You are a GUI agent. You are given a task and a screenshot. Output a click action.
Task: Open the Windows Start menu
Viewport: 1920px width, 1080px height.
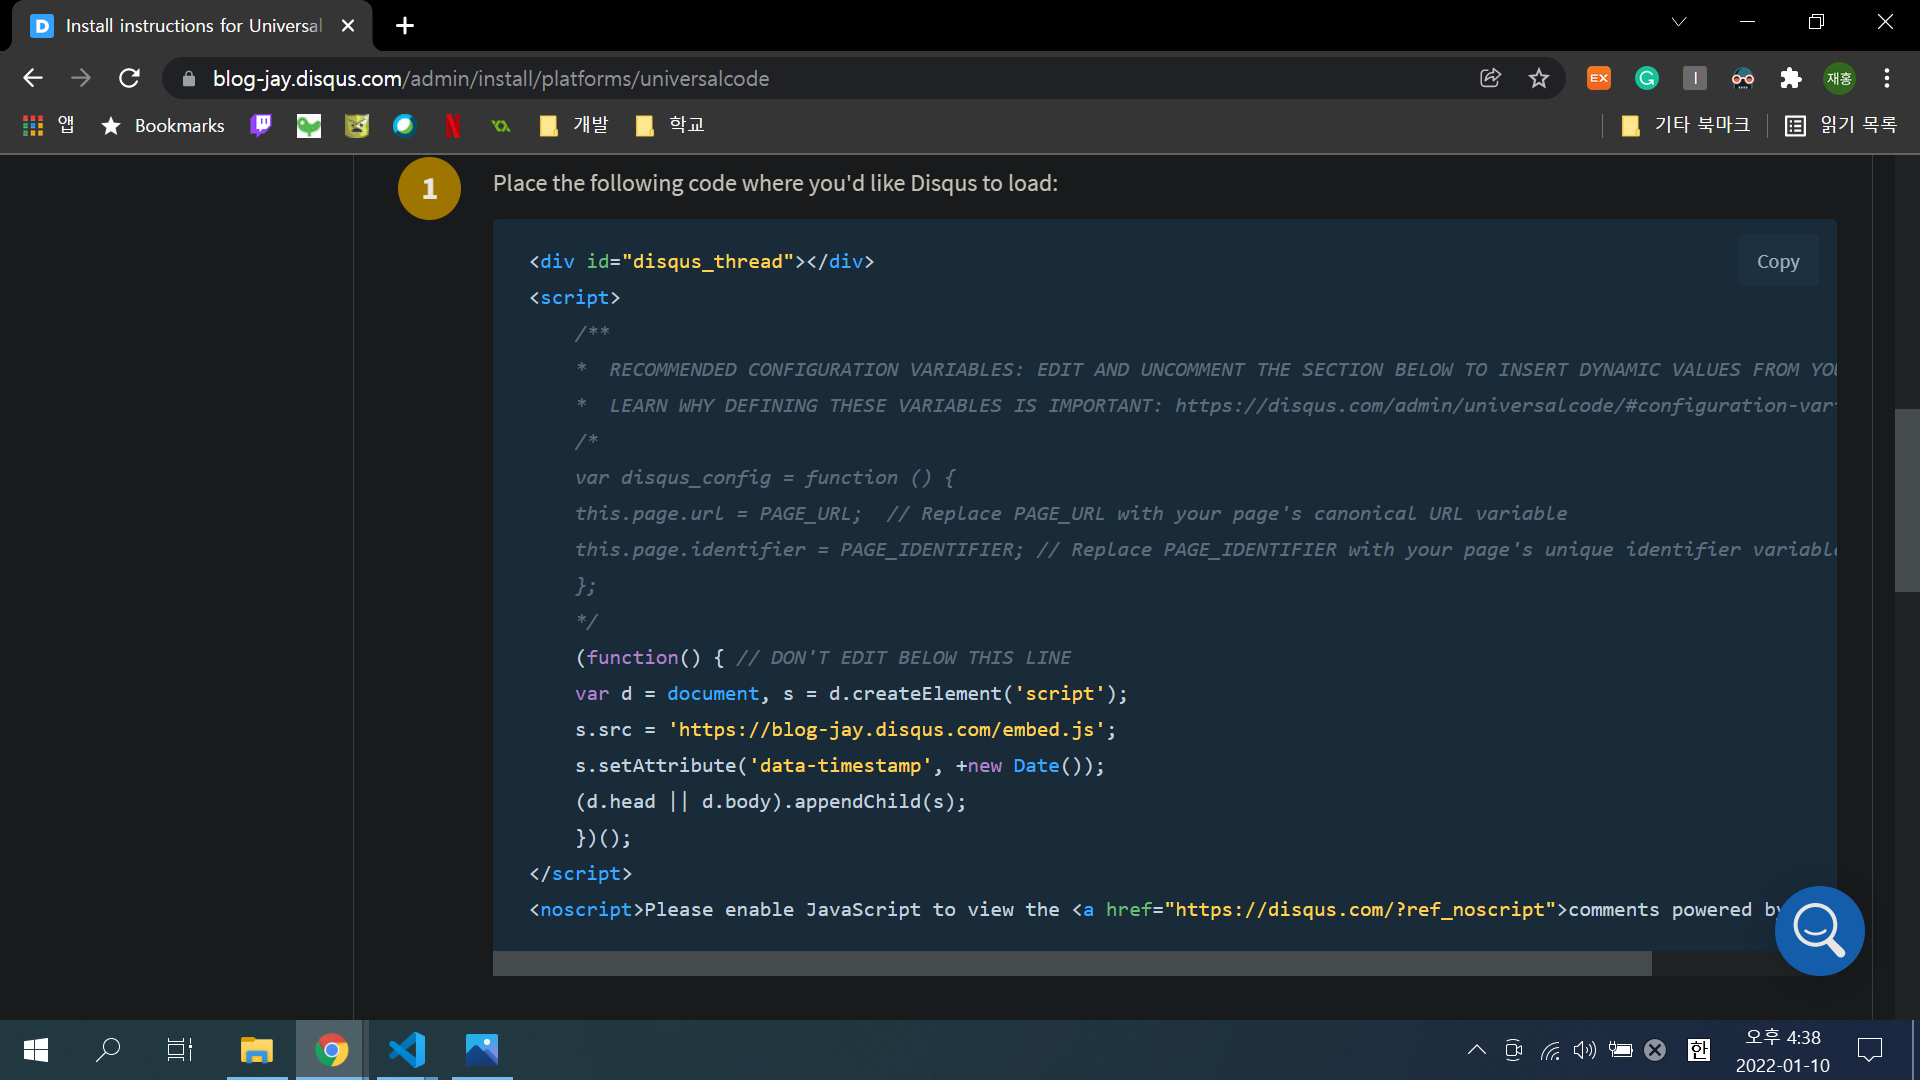coord(36,1050)
